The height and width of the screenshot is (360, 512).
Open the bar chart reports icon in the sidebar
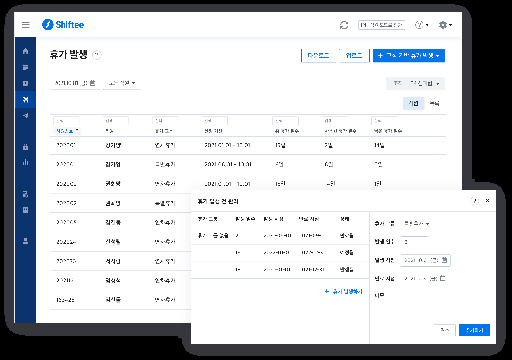[x=25, y=162]
